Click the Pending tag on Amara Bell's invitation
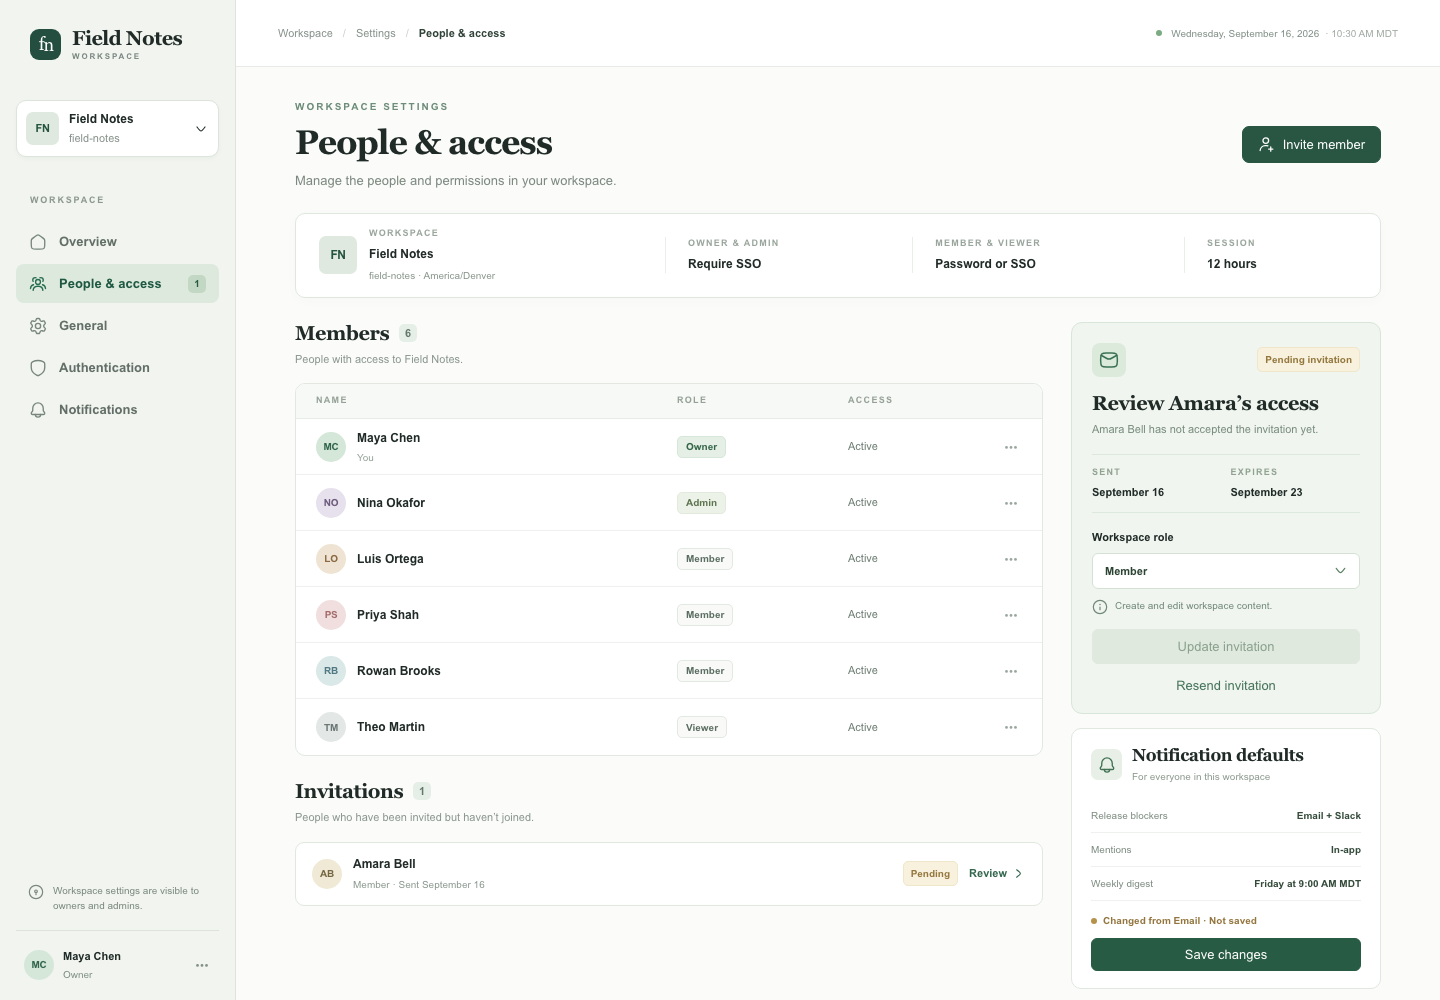The height and width of the screenshot is (1000, 1440). [x=930, y=874]
